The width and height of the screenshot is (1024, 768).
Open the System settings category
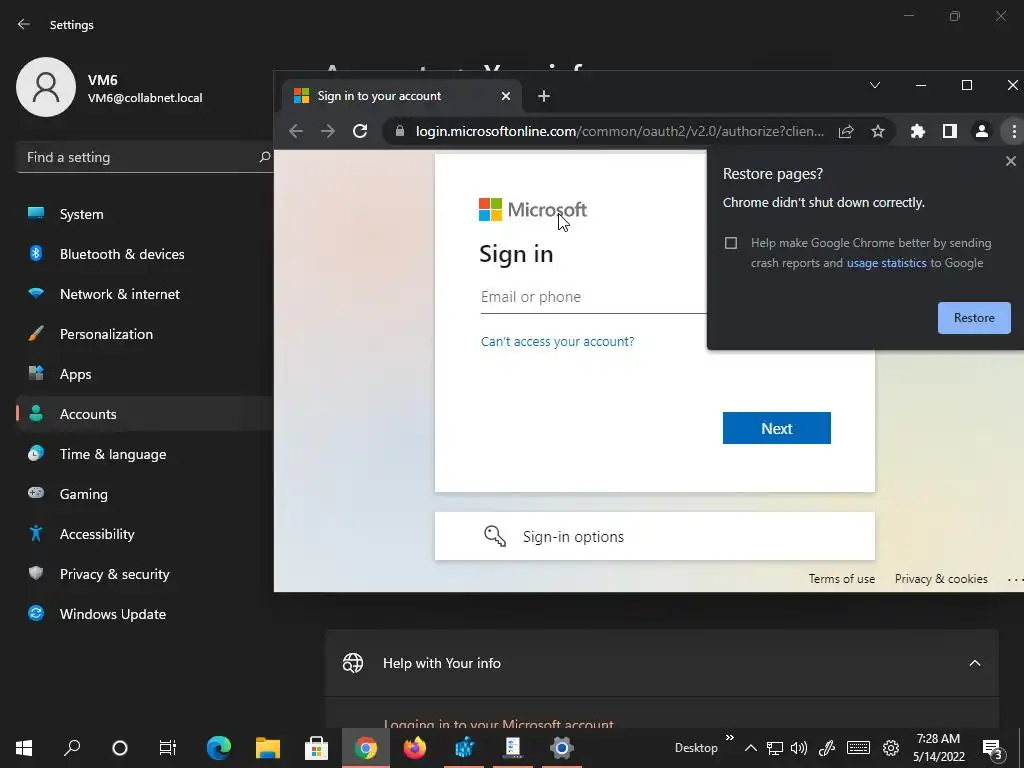[x=144, y=214]
